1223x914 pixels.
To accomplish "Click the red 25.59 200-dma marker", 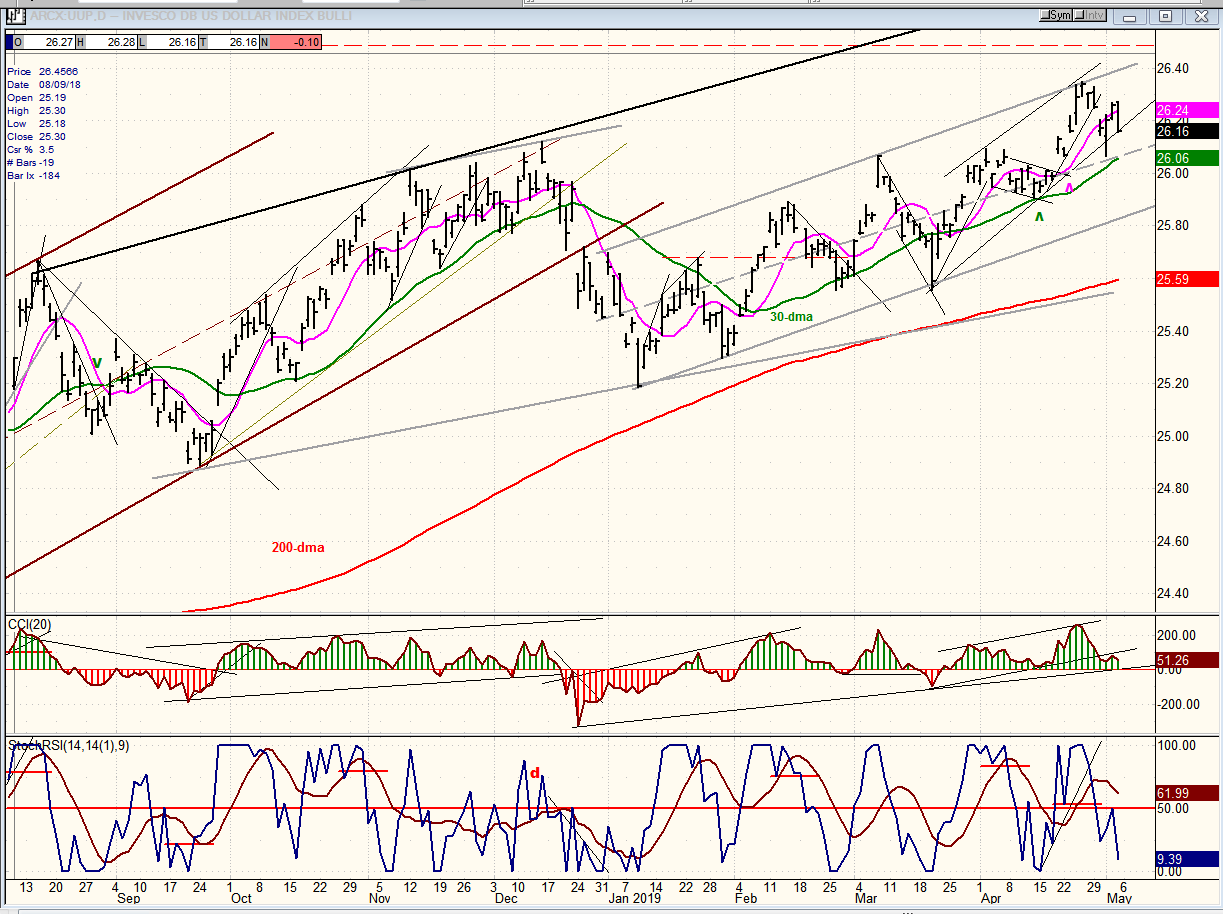I will (1186, 279).
